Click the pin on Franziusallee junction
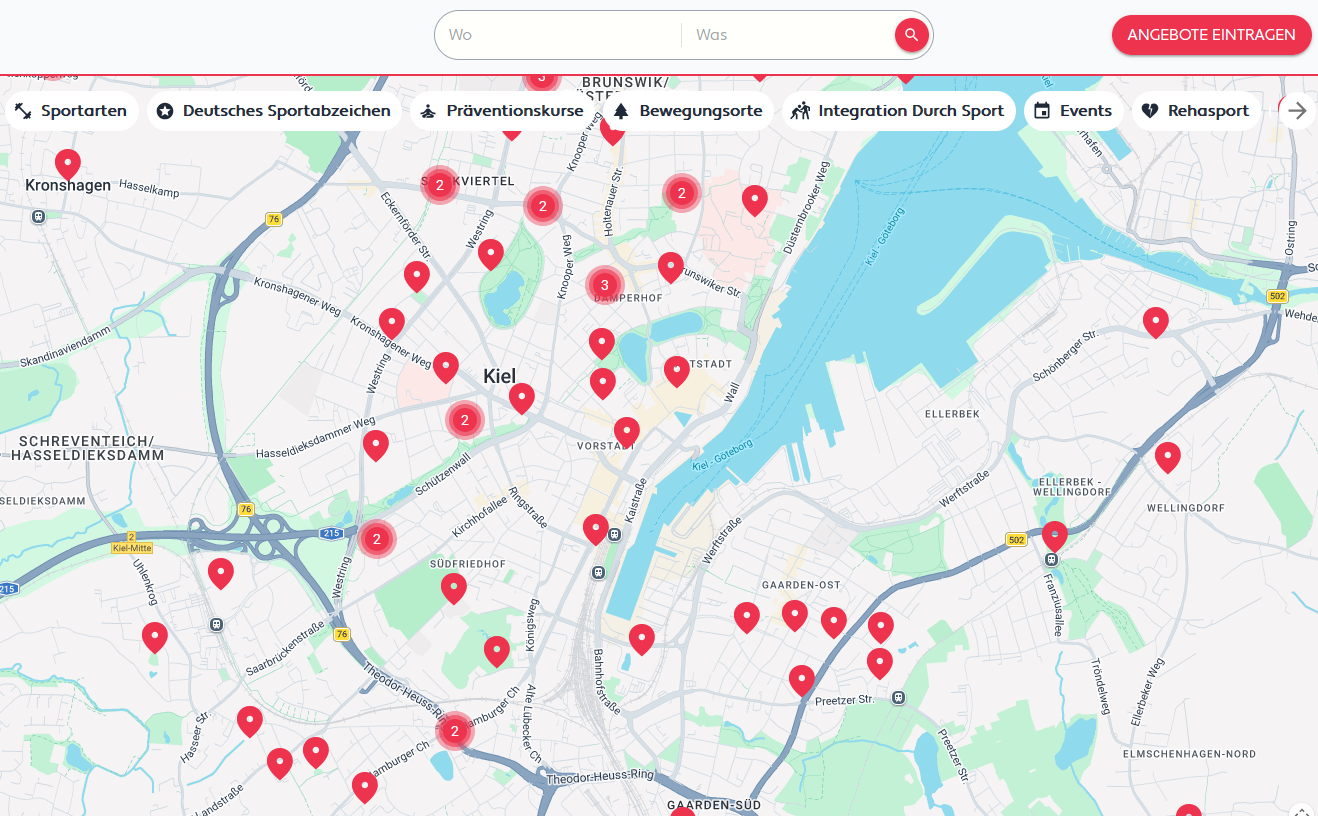Viewport: 1318px width, 816px height. [1055, 536]
